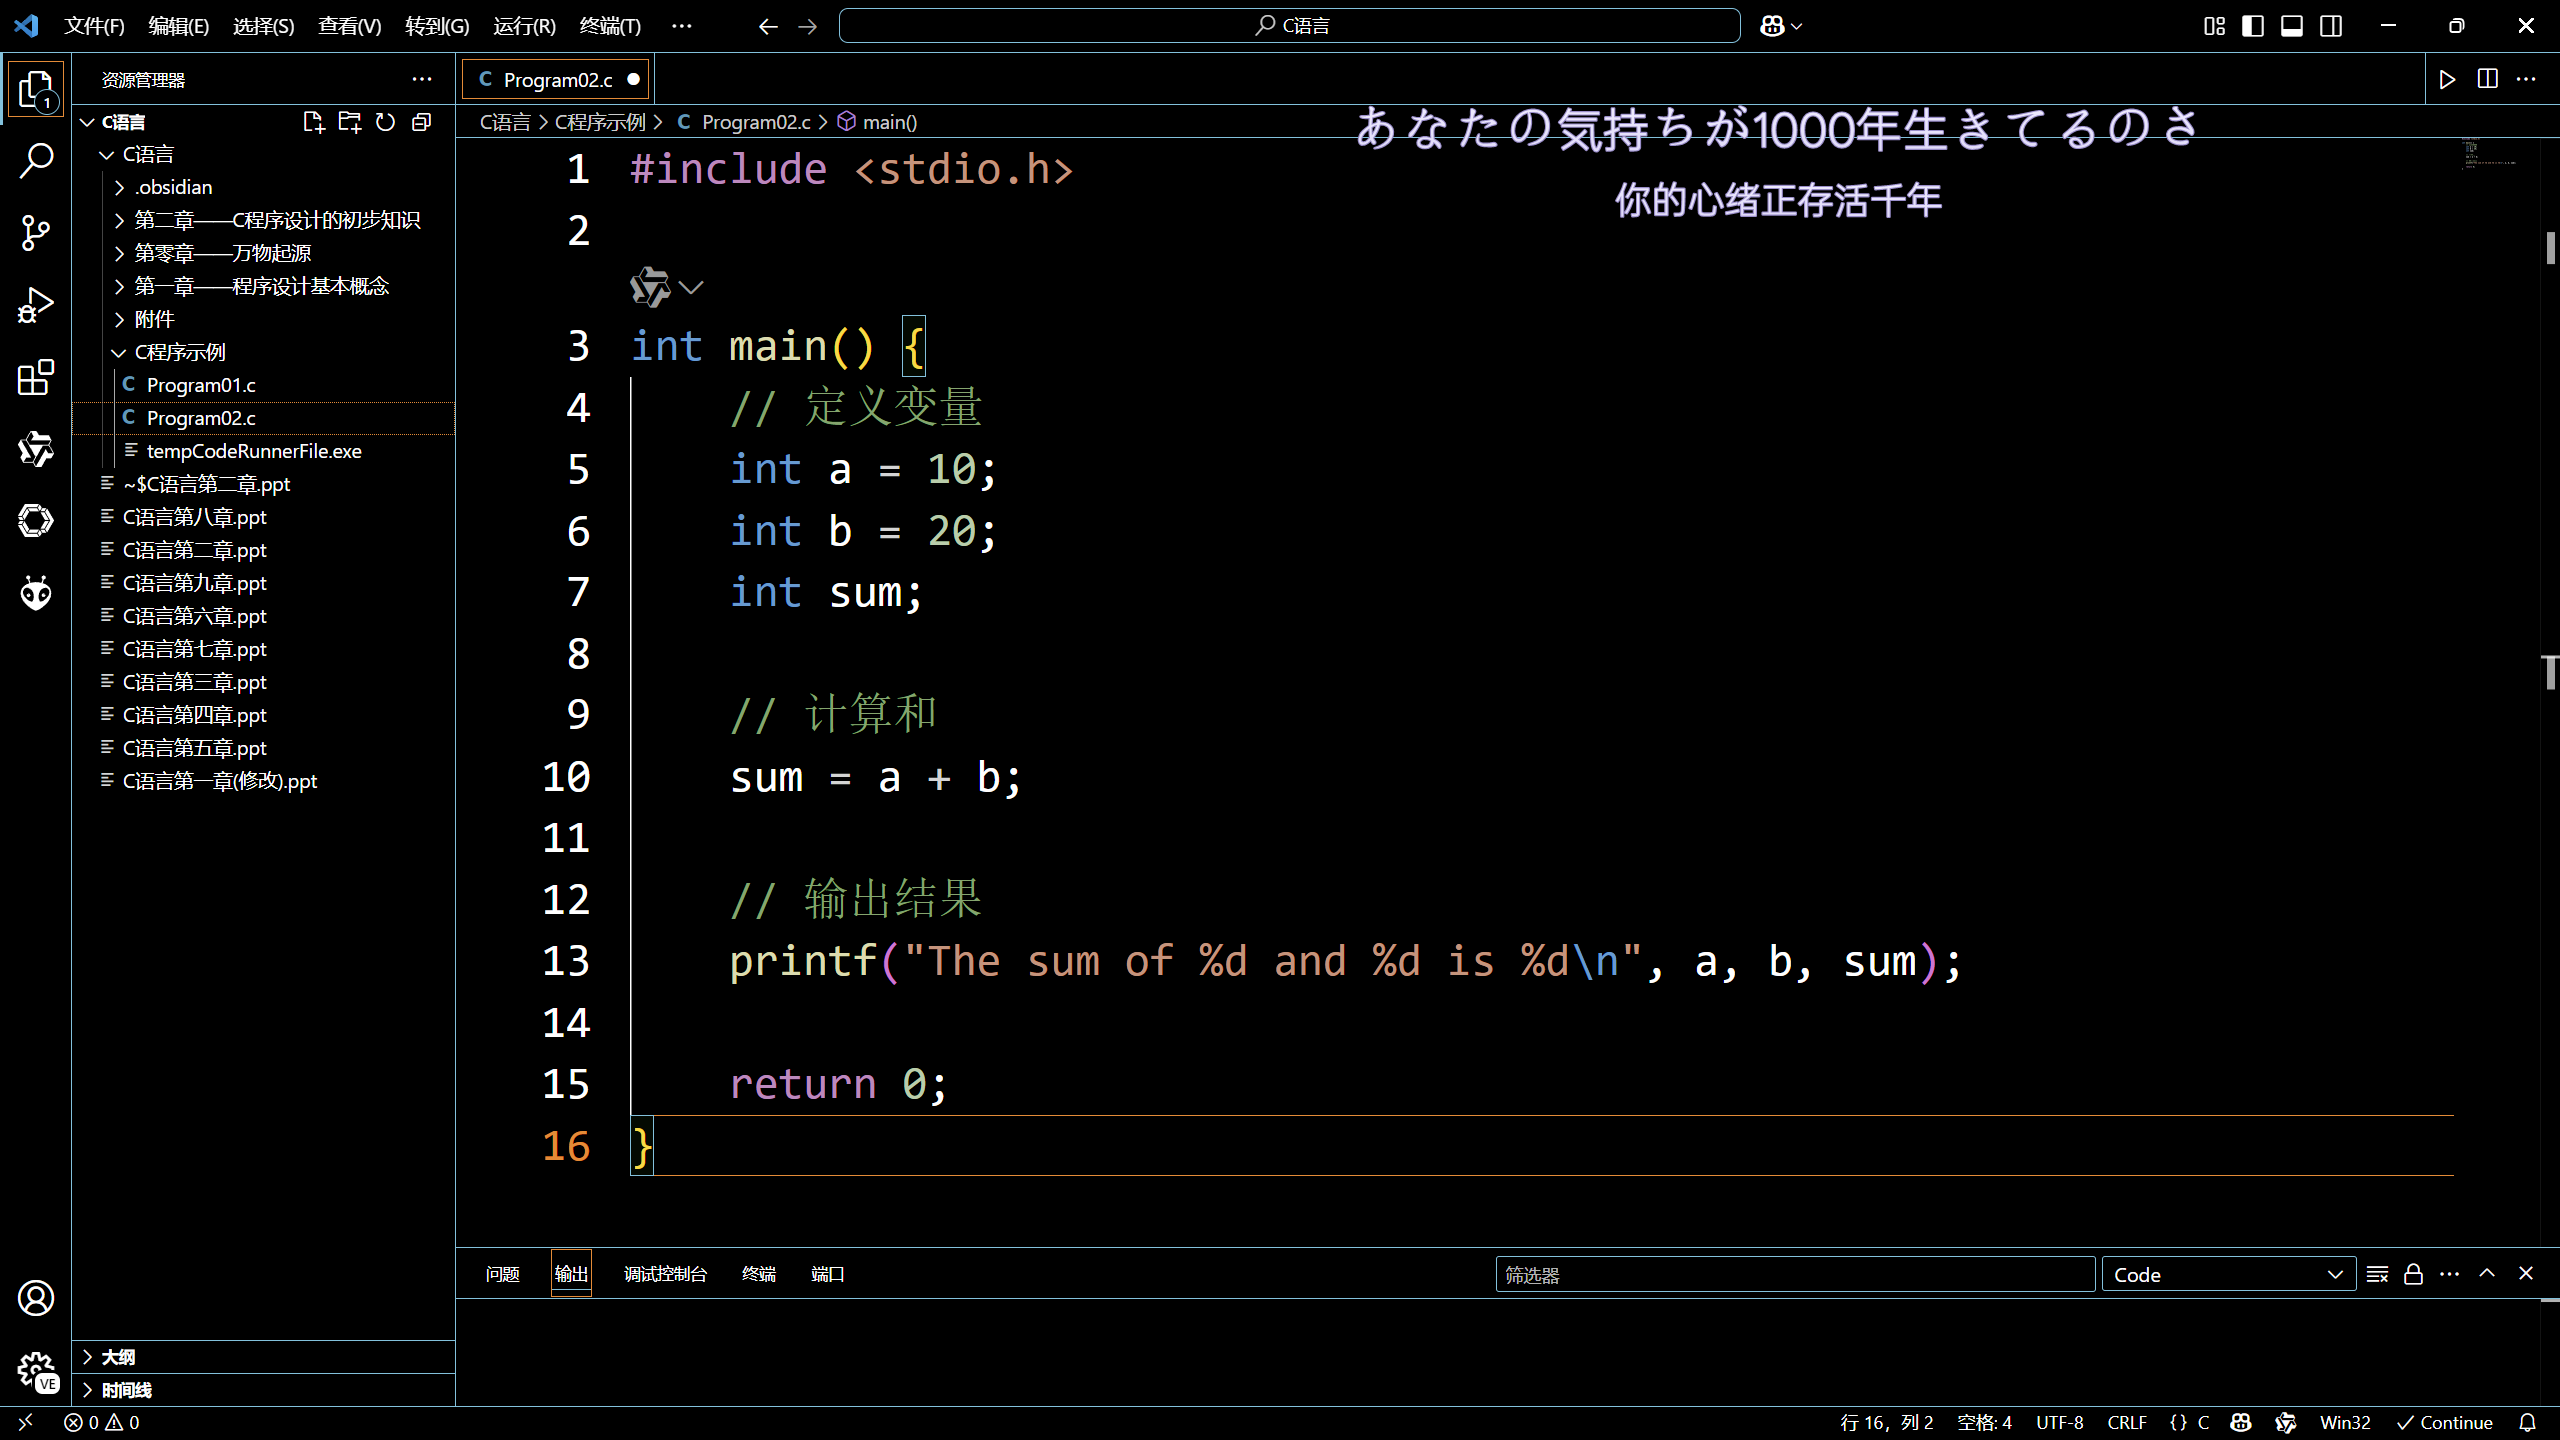This screenshot has width=2560, height=1440.
Task: Click the UTF-8 encoding in status bar
Action: click(2059, 1422)
